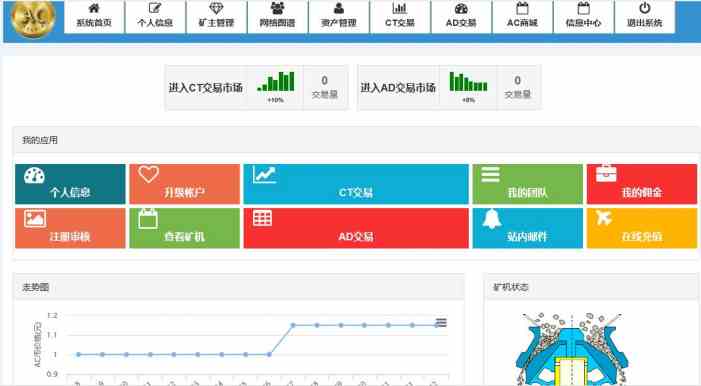This screenshot has height=386, width=701.
Task: Open the 在线充值 orange tile
Action: pos(642,228)
